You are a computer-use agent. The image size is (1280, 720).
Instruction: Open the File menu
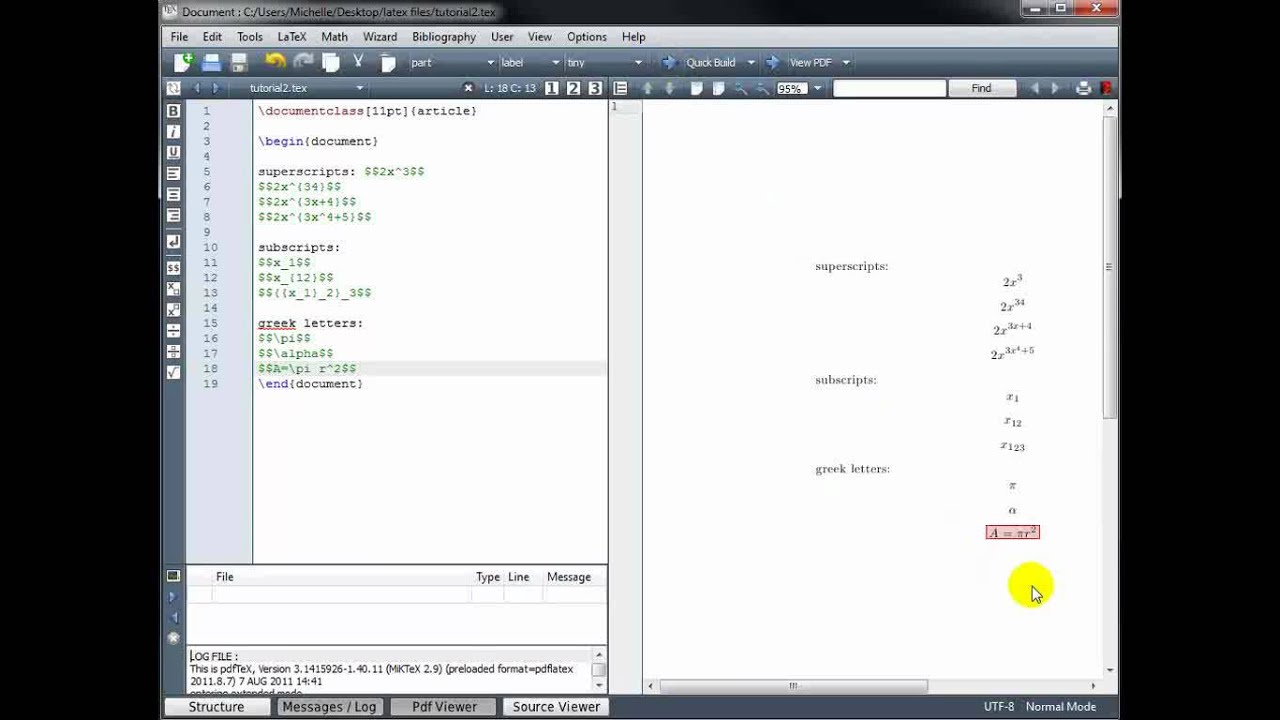pos(179,36)
